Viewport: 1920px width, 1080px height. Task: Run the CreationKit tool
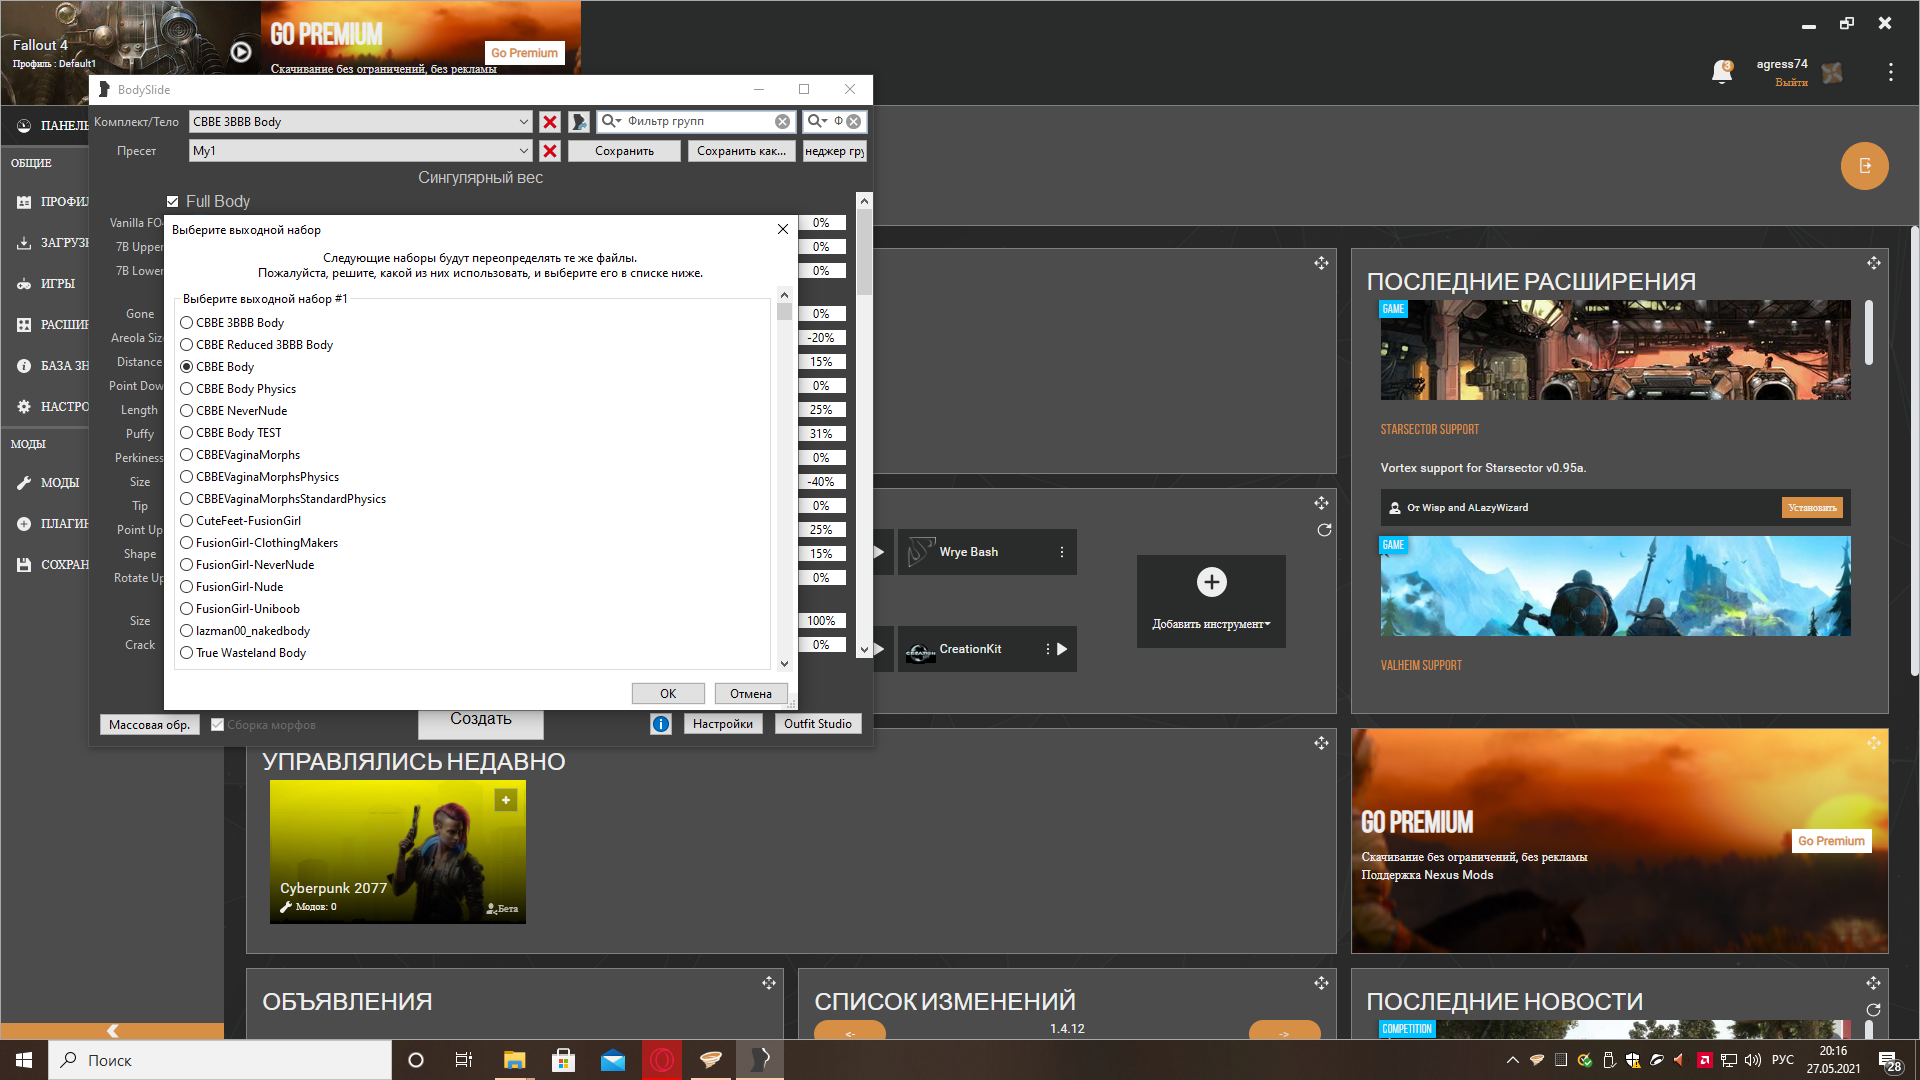(1062, 649)
